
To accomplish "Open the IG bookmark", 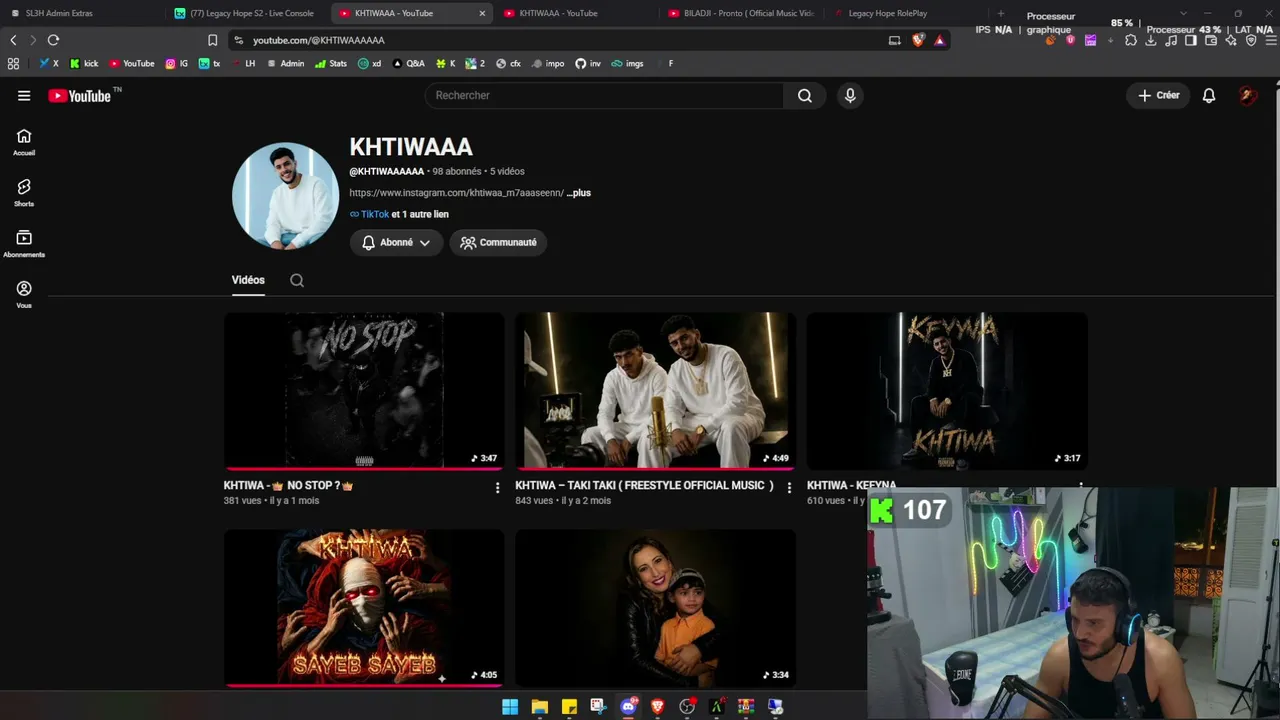I will 176,63.
